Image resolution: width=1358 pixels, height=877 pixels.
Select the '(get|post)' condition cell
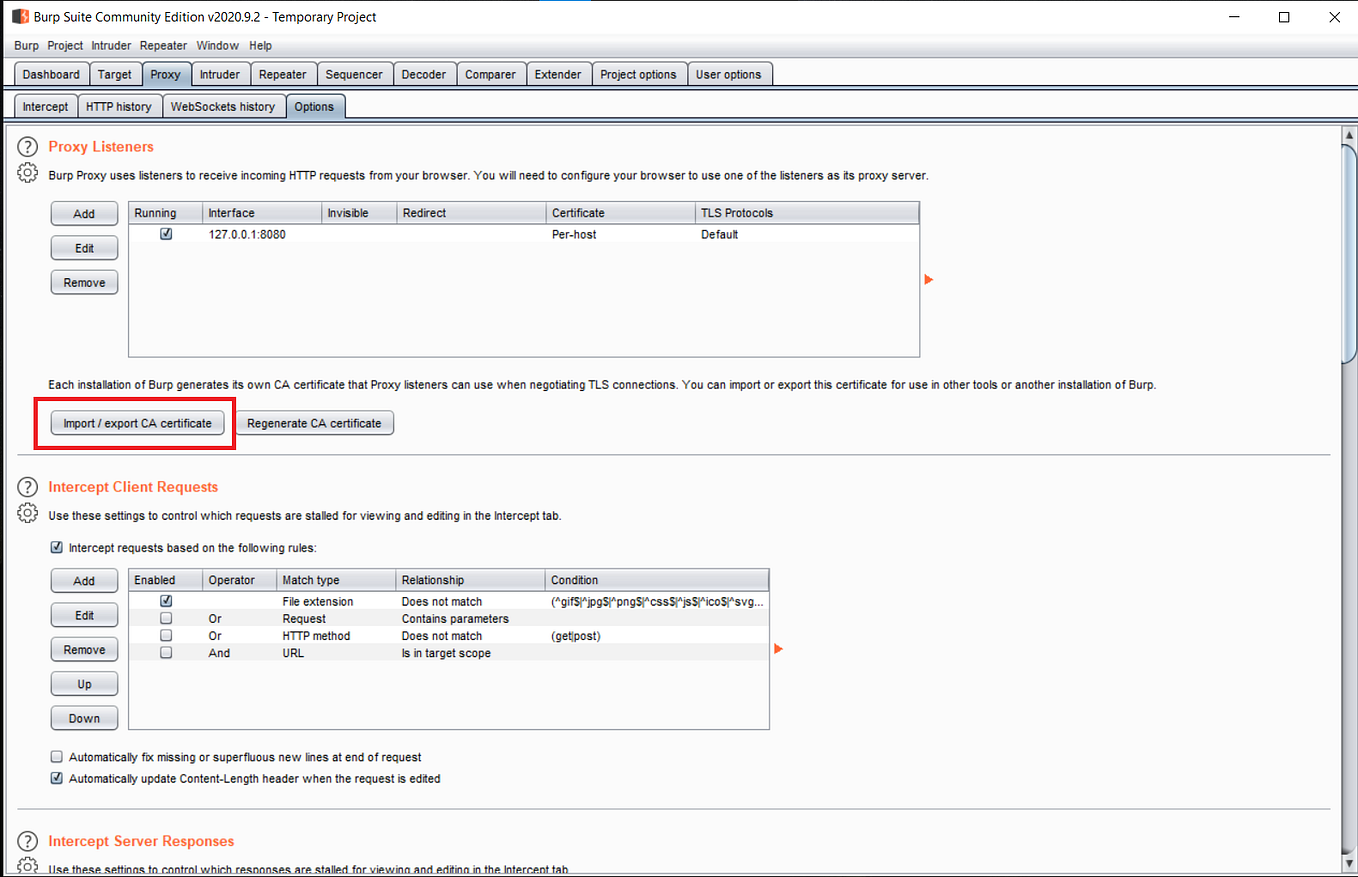[x=657, y=636]
